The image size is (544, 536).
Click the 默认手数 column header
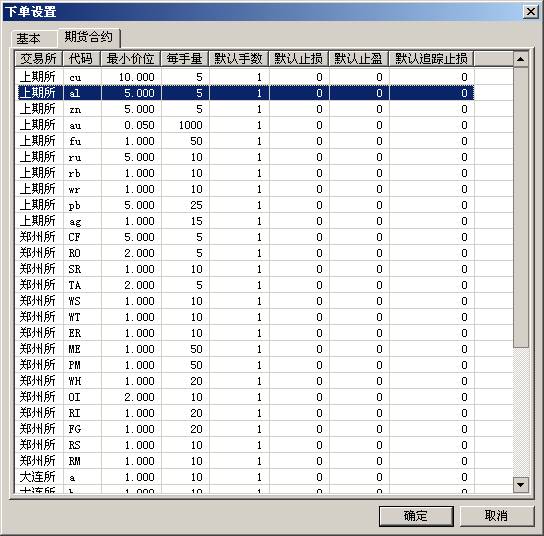click(239, 59)
